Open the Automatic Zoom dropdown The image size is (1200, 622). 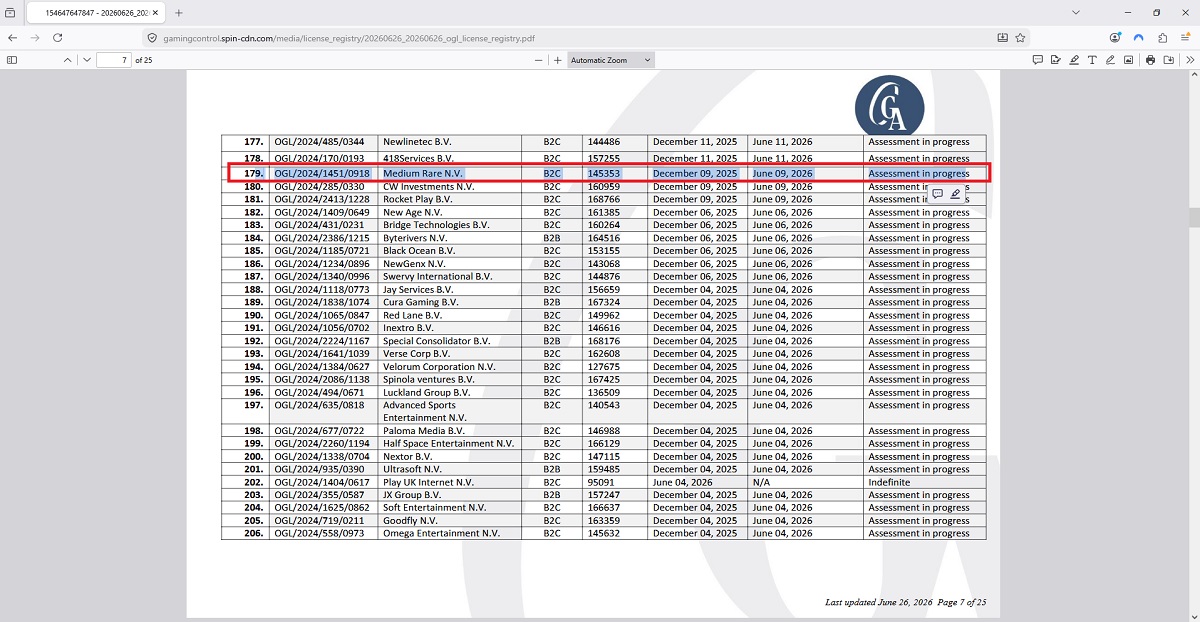(611, 60)
